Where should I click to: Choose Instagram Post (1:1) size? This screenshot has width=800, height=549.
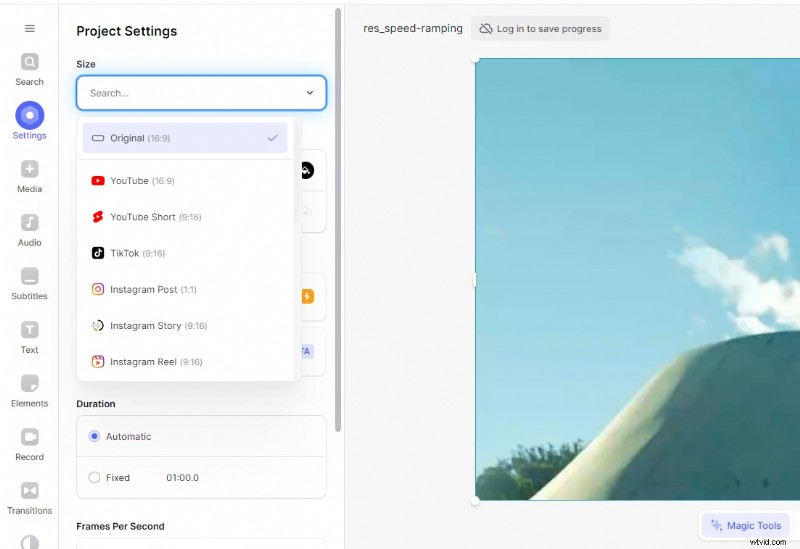click(x=185, y=289)
